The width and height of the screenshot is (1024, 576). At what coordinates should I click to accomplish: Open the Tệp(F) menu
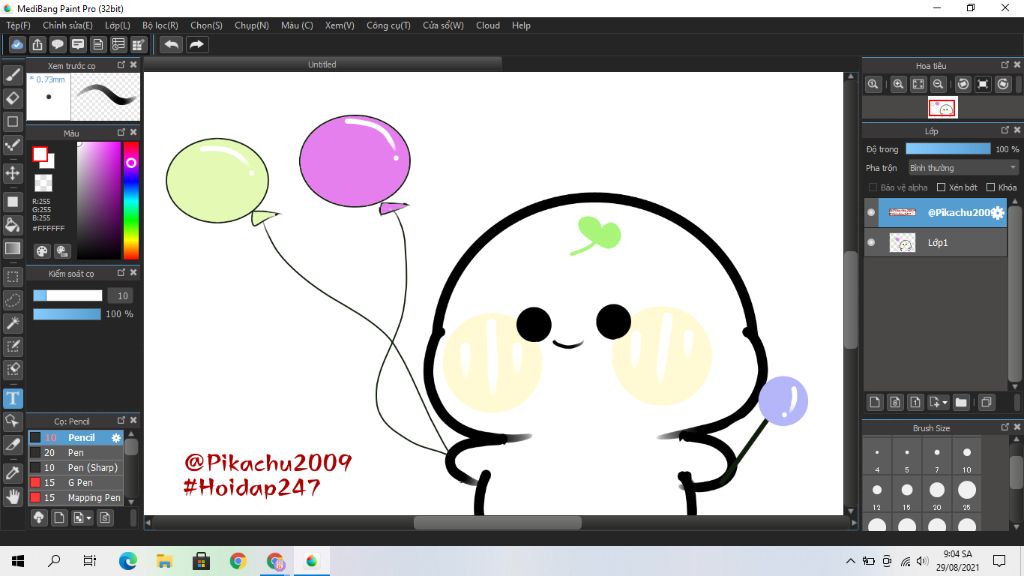point(18,25)
